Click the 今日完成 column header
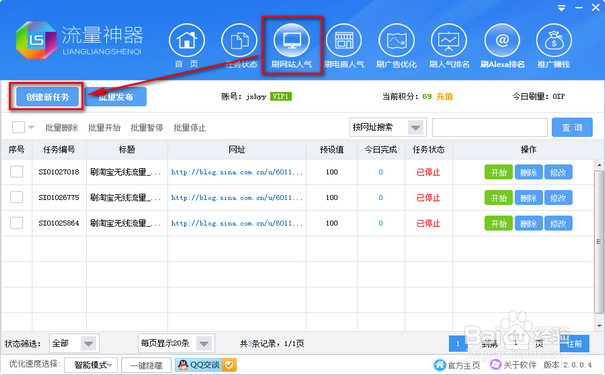 click(x=380, y=150)
